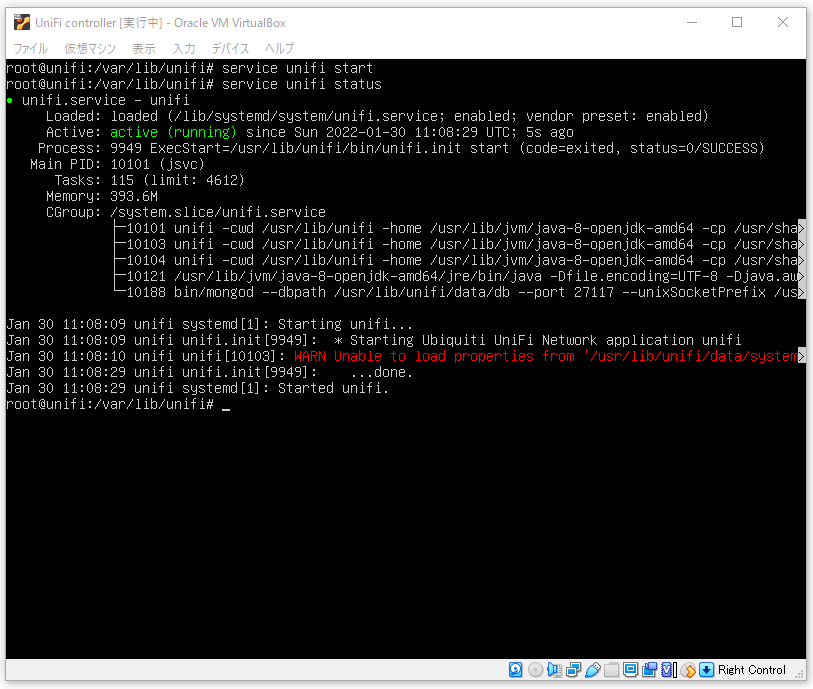This screenshot has height=689, width=813.
Task: Click the 'Loaded: loaded' unit file line
Action: click(377, 116)
